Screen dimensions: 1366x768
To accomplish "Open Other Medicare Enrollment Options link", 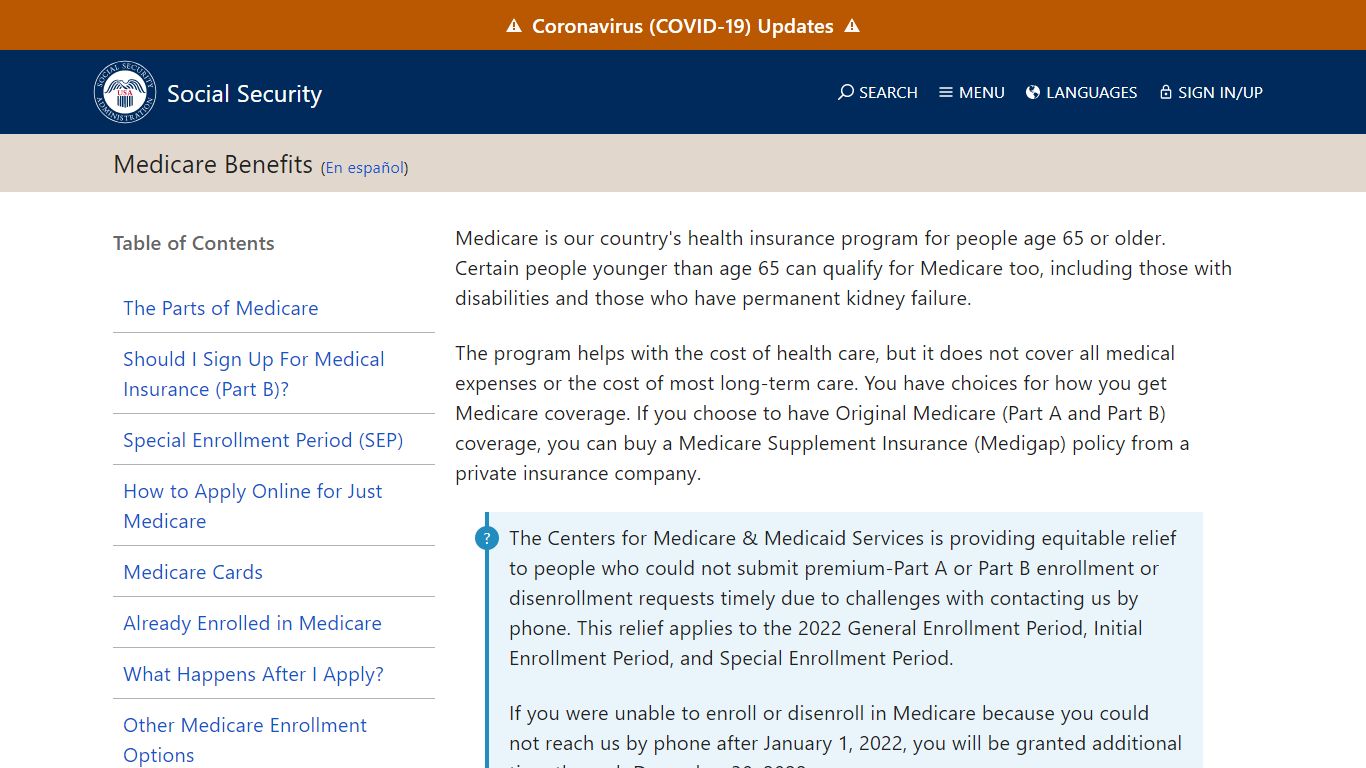I will 245,740.
